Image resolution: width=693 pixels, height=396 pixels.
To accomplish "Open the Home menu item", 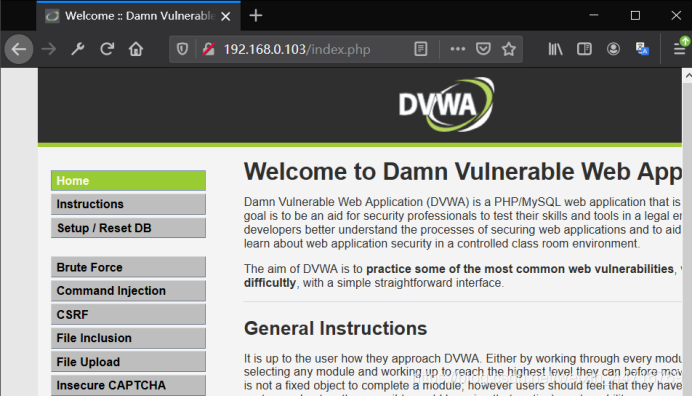I will [128, 181].
